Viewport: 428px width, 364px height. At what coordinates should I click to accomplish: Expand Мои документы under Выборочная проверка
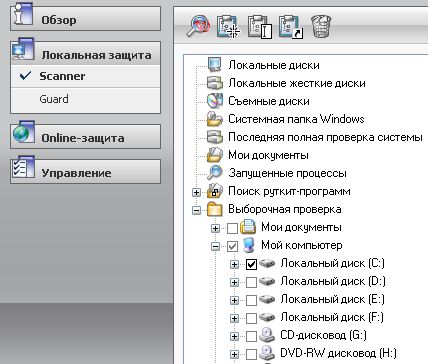(215, 228)
